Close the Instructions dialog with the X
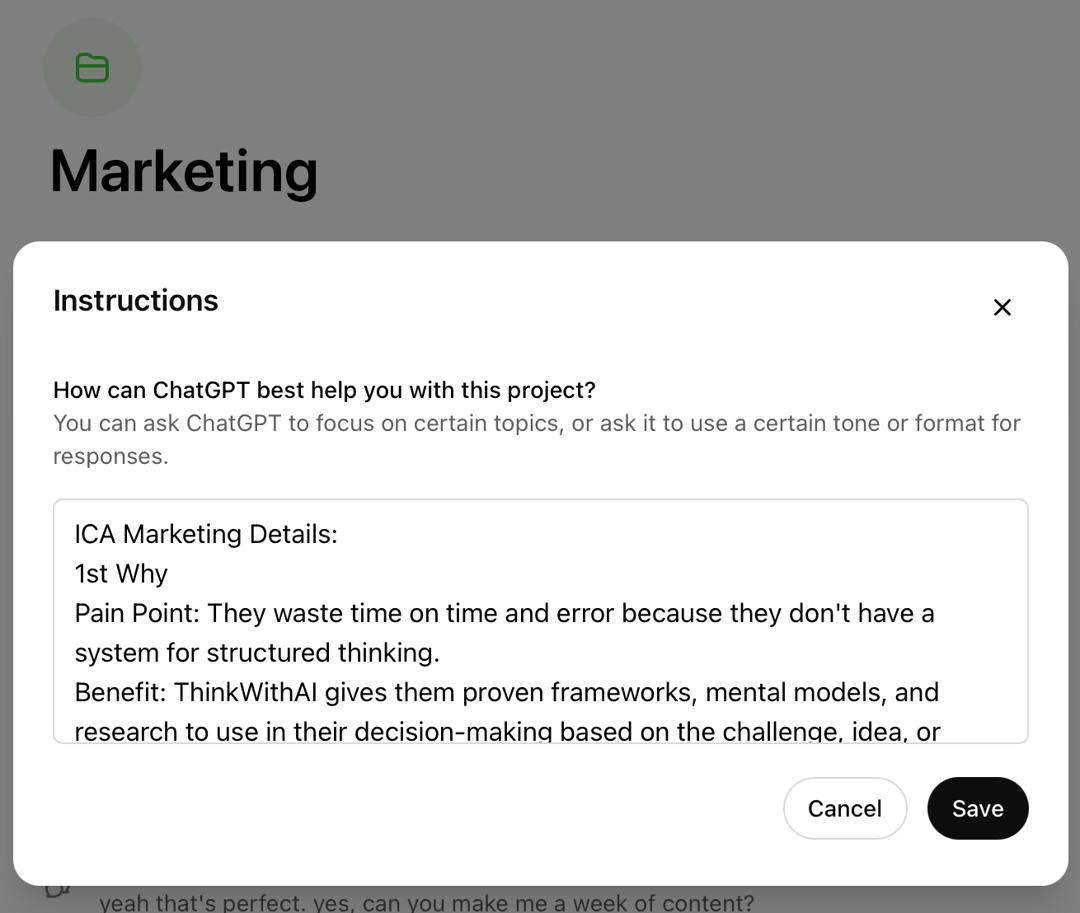 click(x=1002, y=307)
